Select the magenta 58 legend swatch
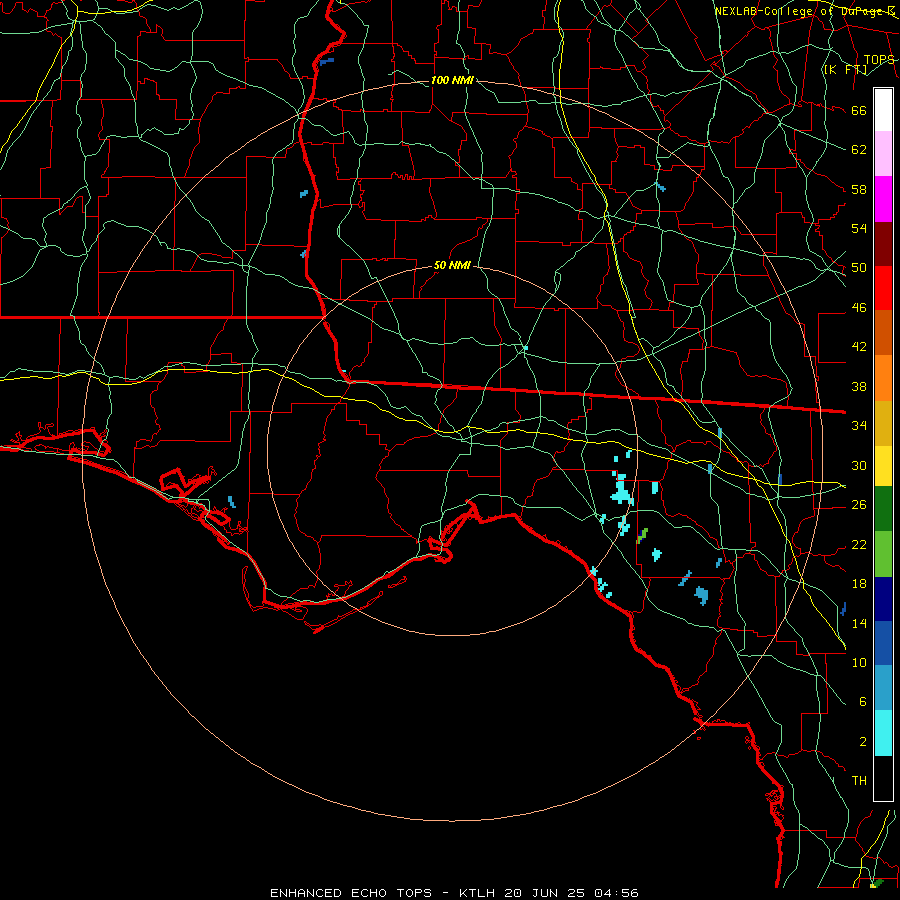The image size is (900, 900). [x=883, y=199]
